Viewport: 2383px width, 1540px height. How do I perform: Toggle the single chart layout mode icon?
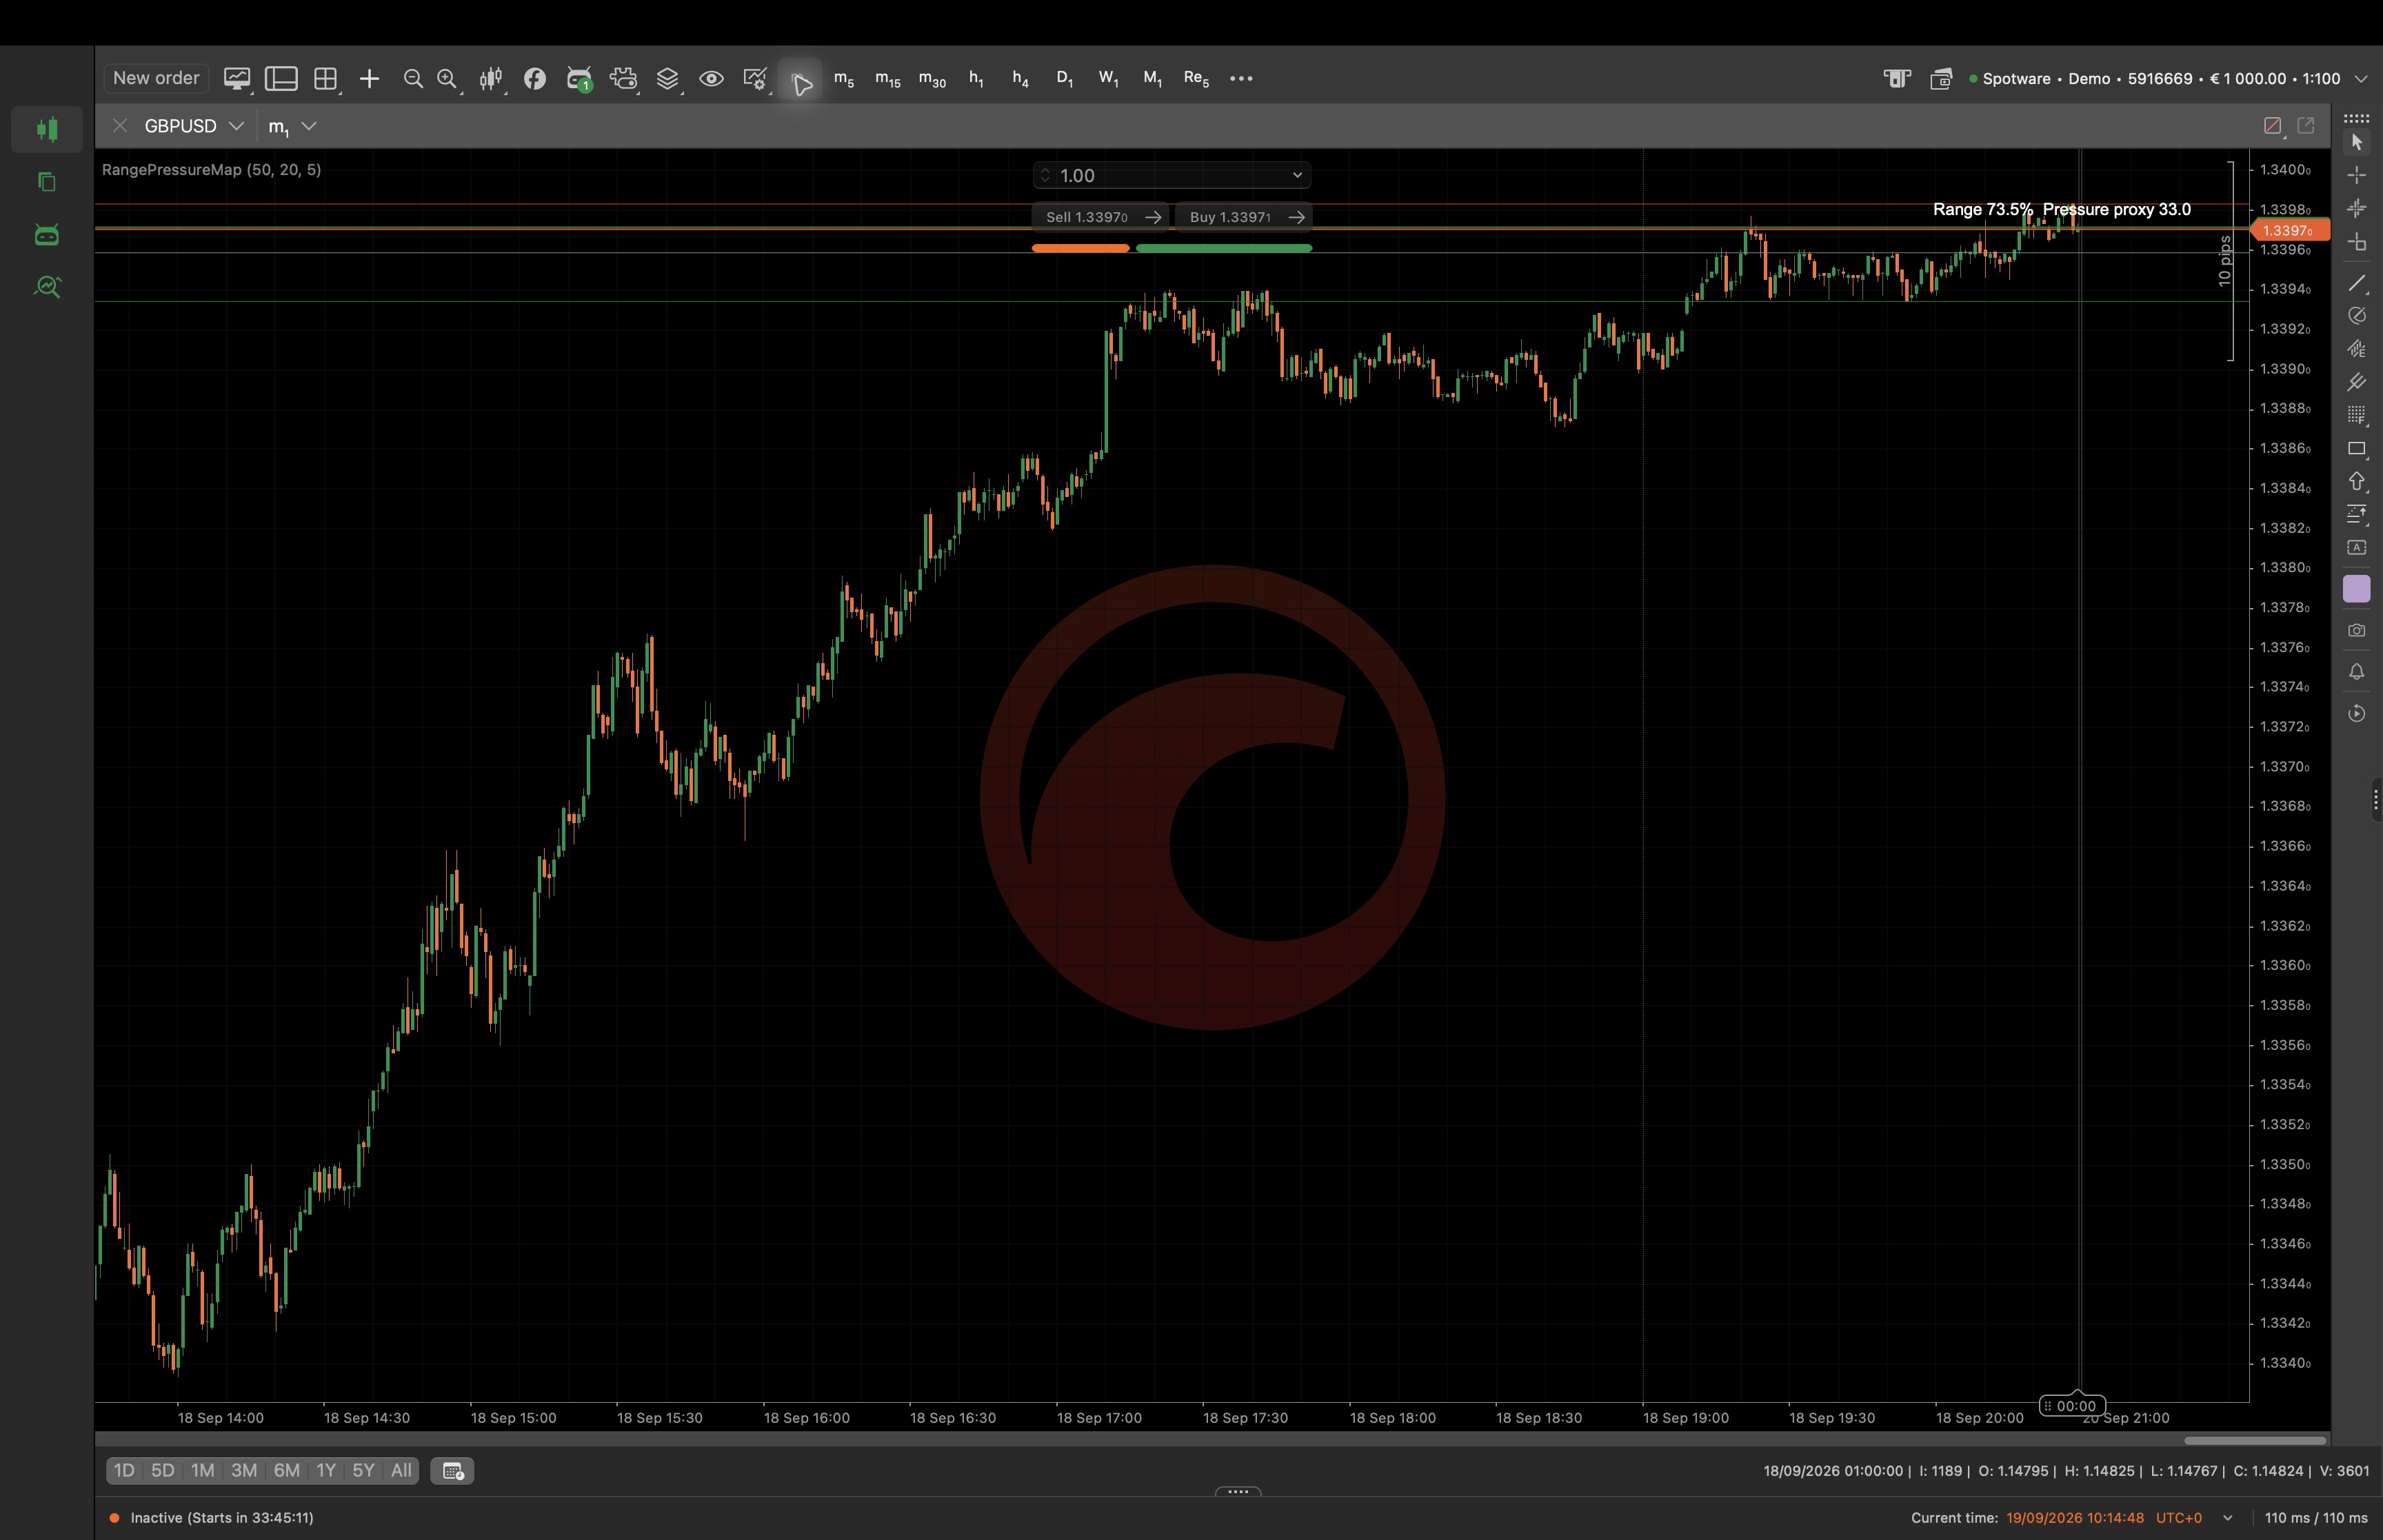coord(281,79)
